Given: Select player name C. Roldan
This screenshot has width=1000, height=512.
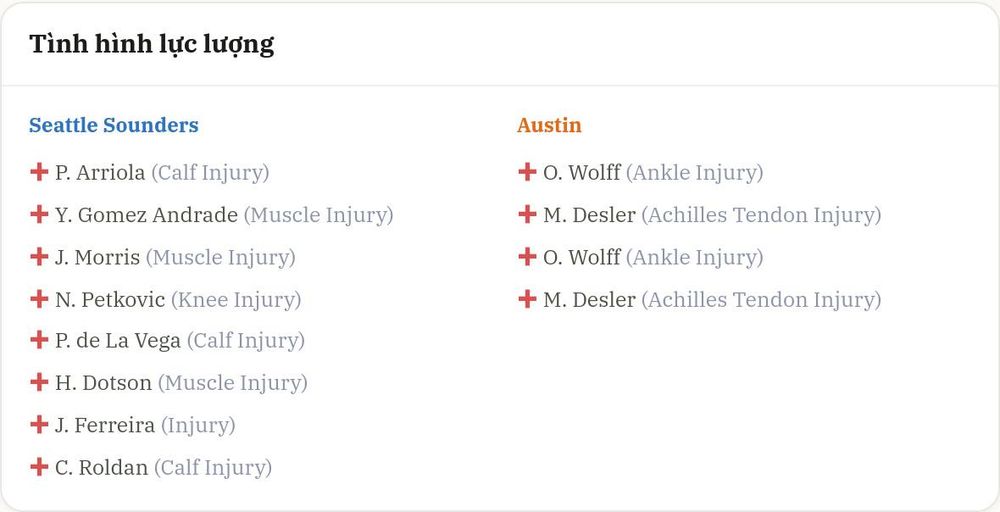Looking at the screenshot, I should click(101, 468).
